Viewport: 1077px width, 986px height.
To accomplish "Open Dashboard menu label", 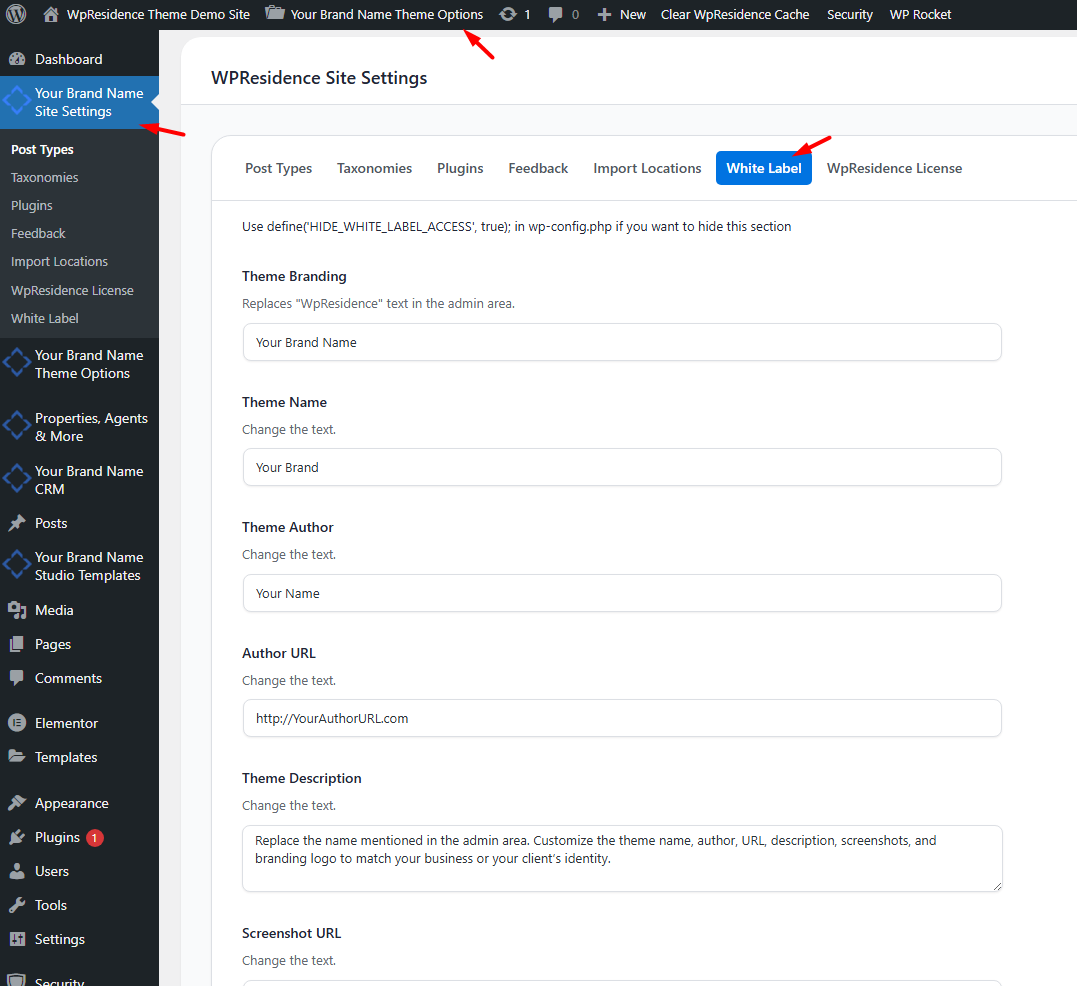I will [x=69, y=59].
